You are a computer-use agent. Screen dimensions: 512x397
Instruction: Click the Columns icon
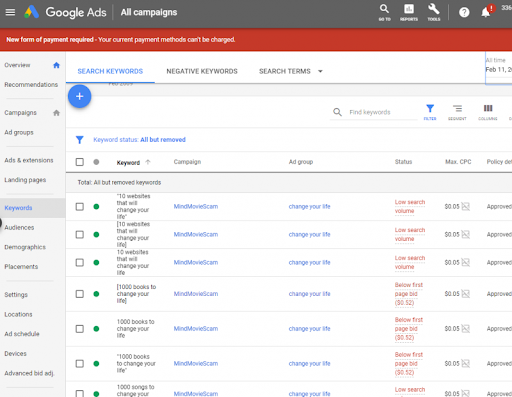(x=488, y=112)
